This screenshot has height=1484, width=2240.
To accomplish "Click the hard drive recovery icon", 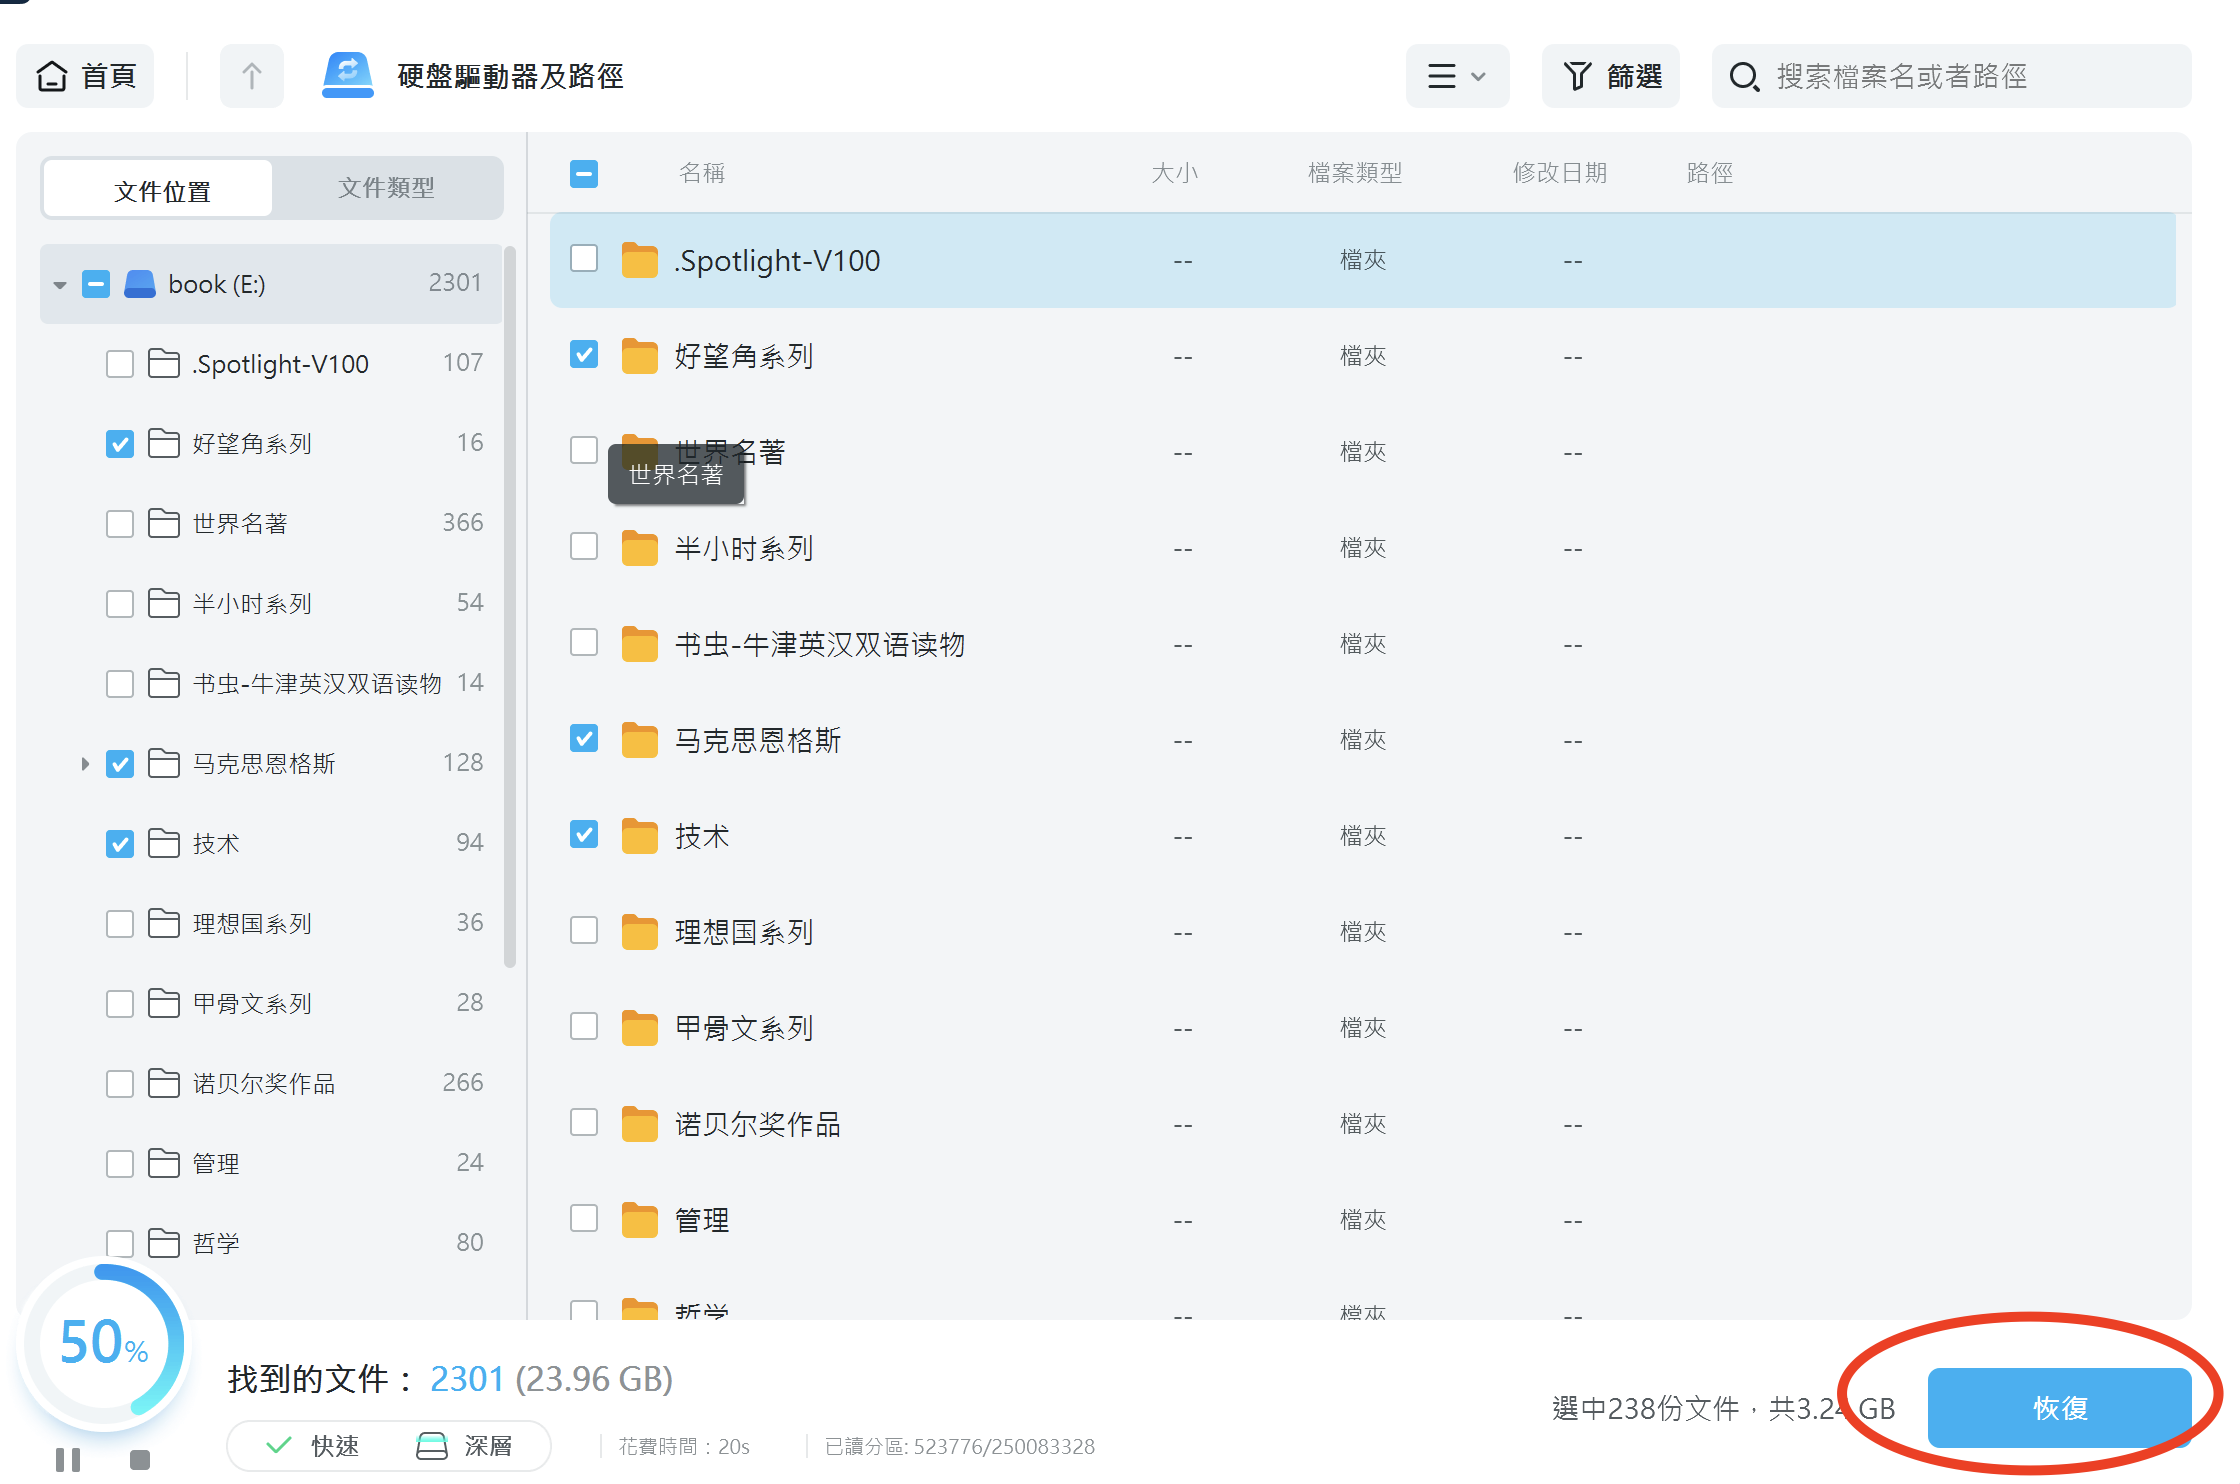I will pos(347,76).
